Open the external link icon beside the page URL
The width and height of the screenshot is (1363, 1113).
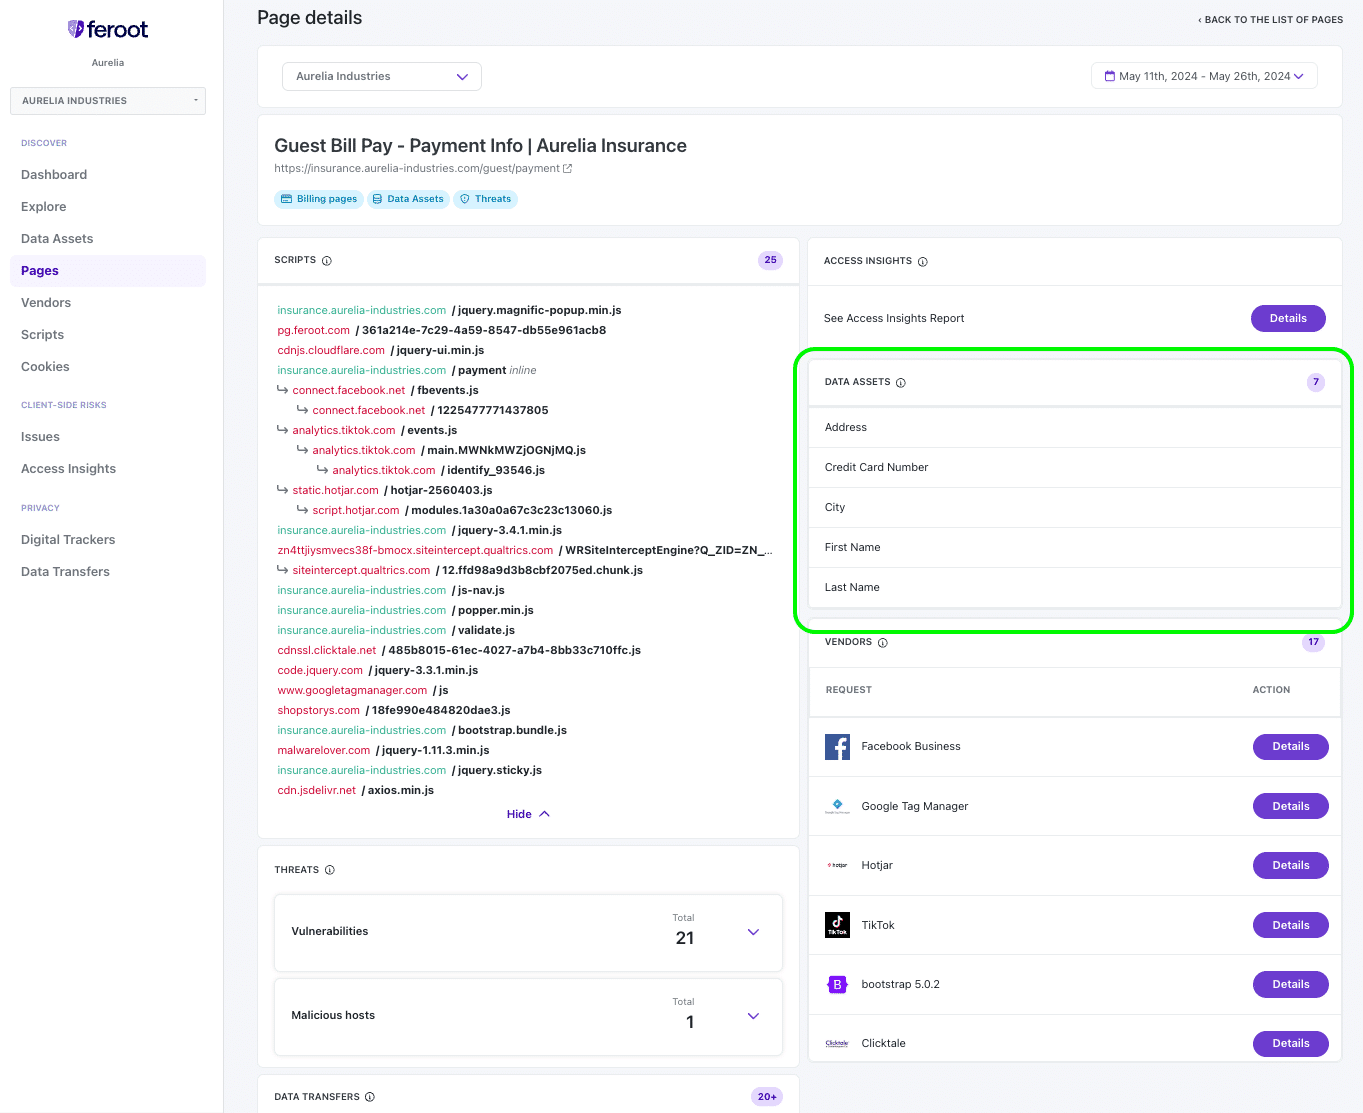tap(568, 168)
